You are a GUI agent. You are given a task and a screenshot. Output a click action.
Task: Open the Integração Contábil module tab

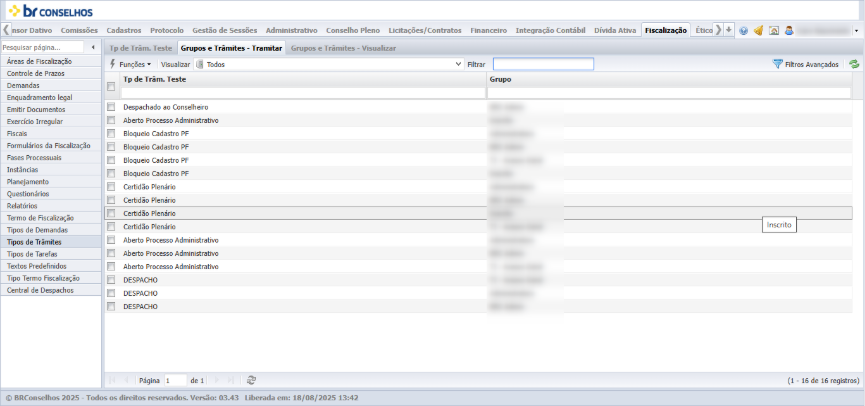550,30
